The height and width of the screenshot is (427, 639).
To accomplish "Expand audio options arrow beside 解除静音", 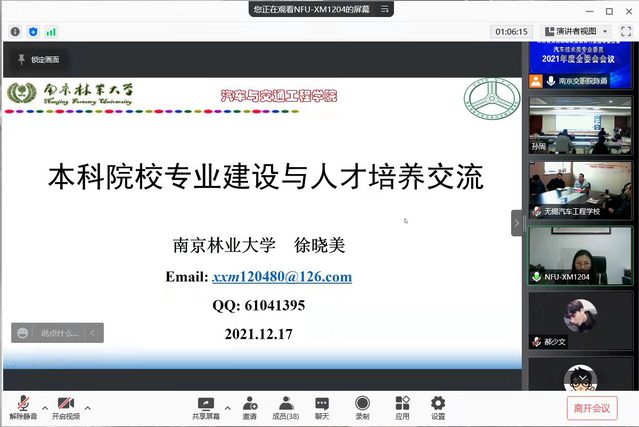I will coord(43,408).
